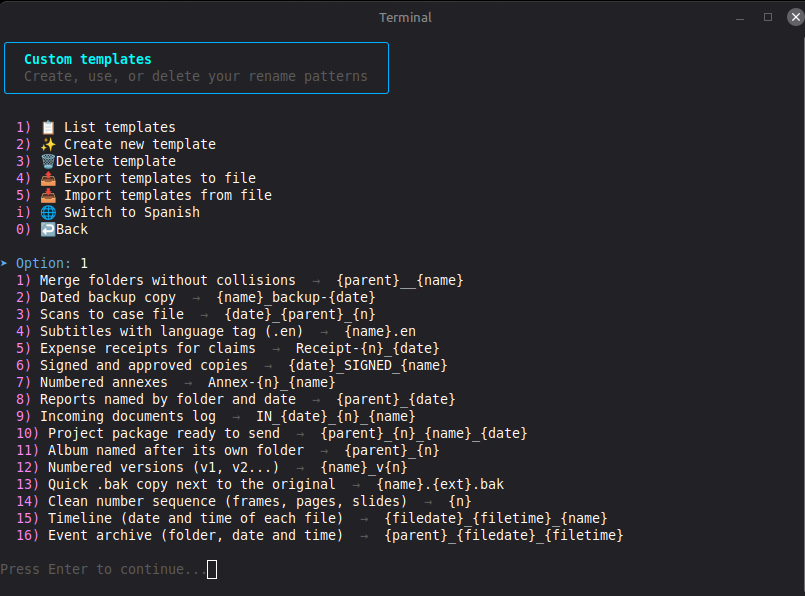This screenshot has width=805, height=596.
Task: Click the {parent}_{n} pattern
Action: pyautogui.click(x=392, y=450)
